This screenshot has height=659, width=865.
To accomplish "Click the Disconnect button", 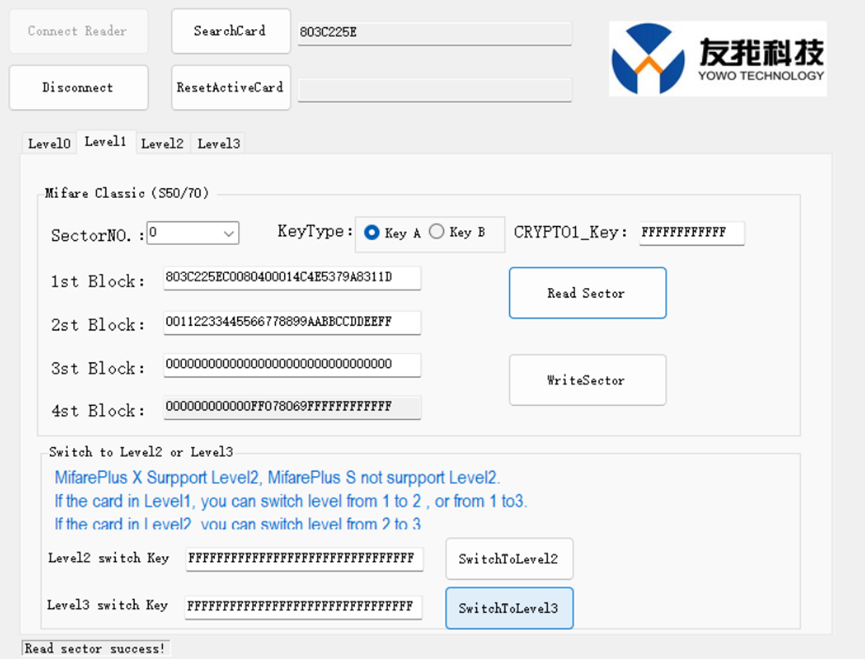I will pos(78,88).
